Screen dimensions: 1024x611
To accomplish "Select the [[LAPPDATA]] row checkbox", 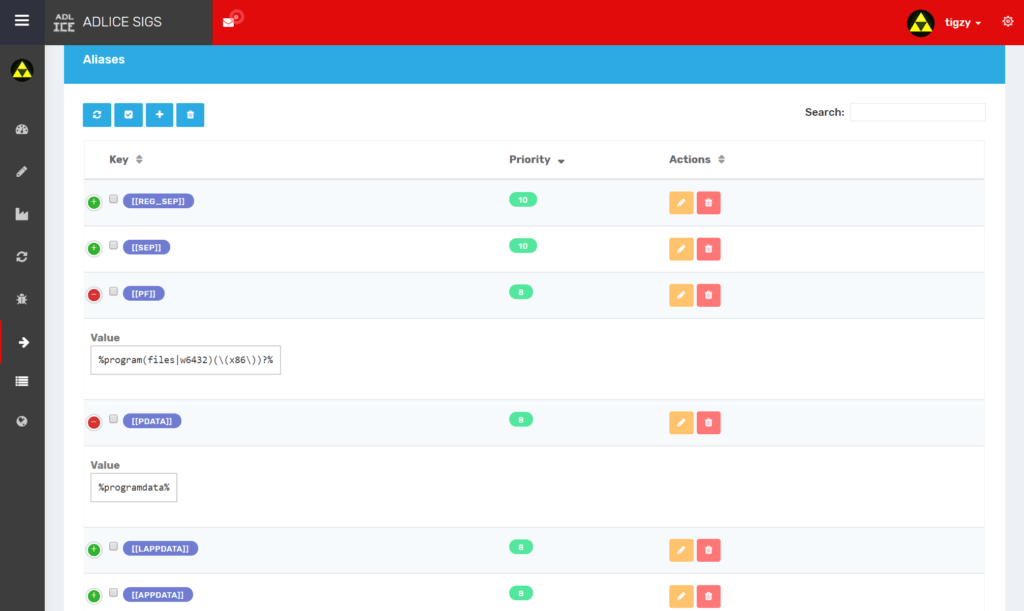I will [x=114, y=546].
